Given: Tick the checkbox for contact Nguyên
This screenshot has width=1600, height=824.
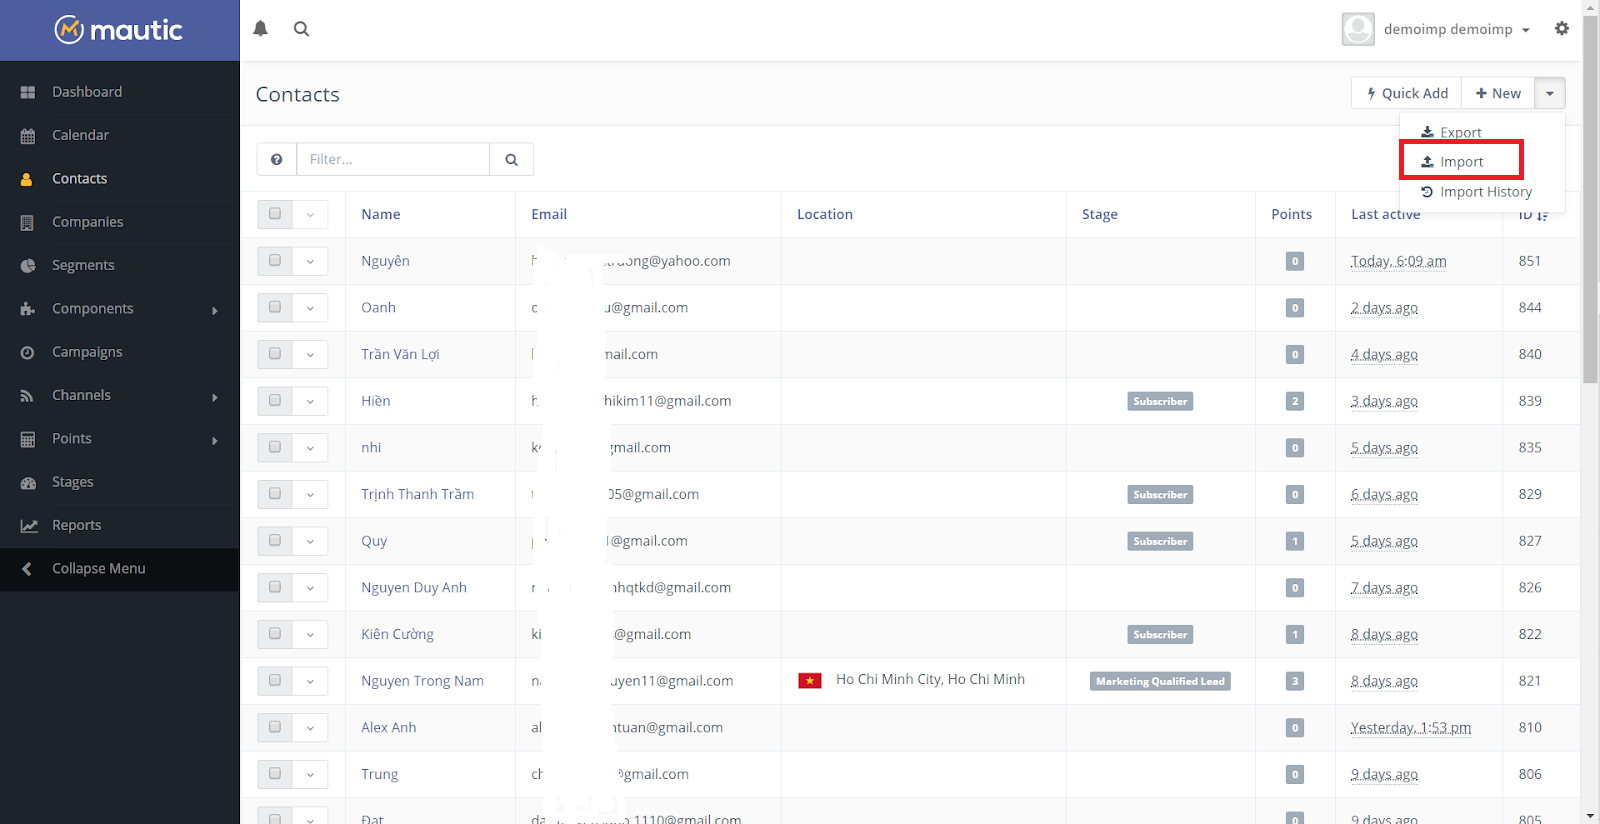Looking at the screenshot, I should (x=275, y=261).
